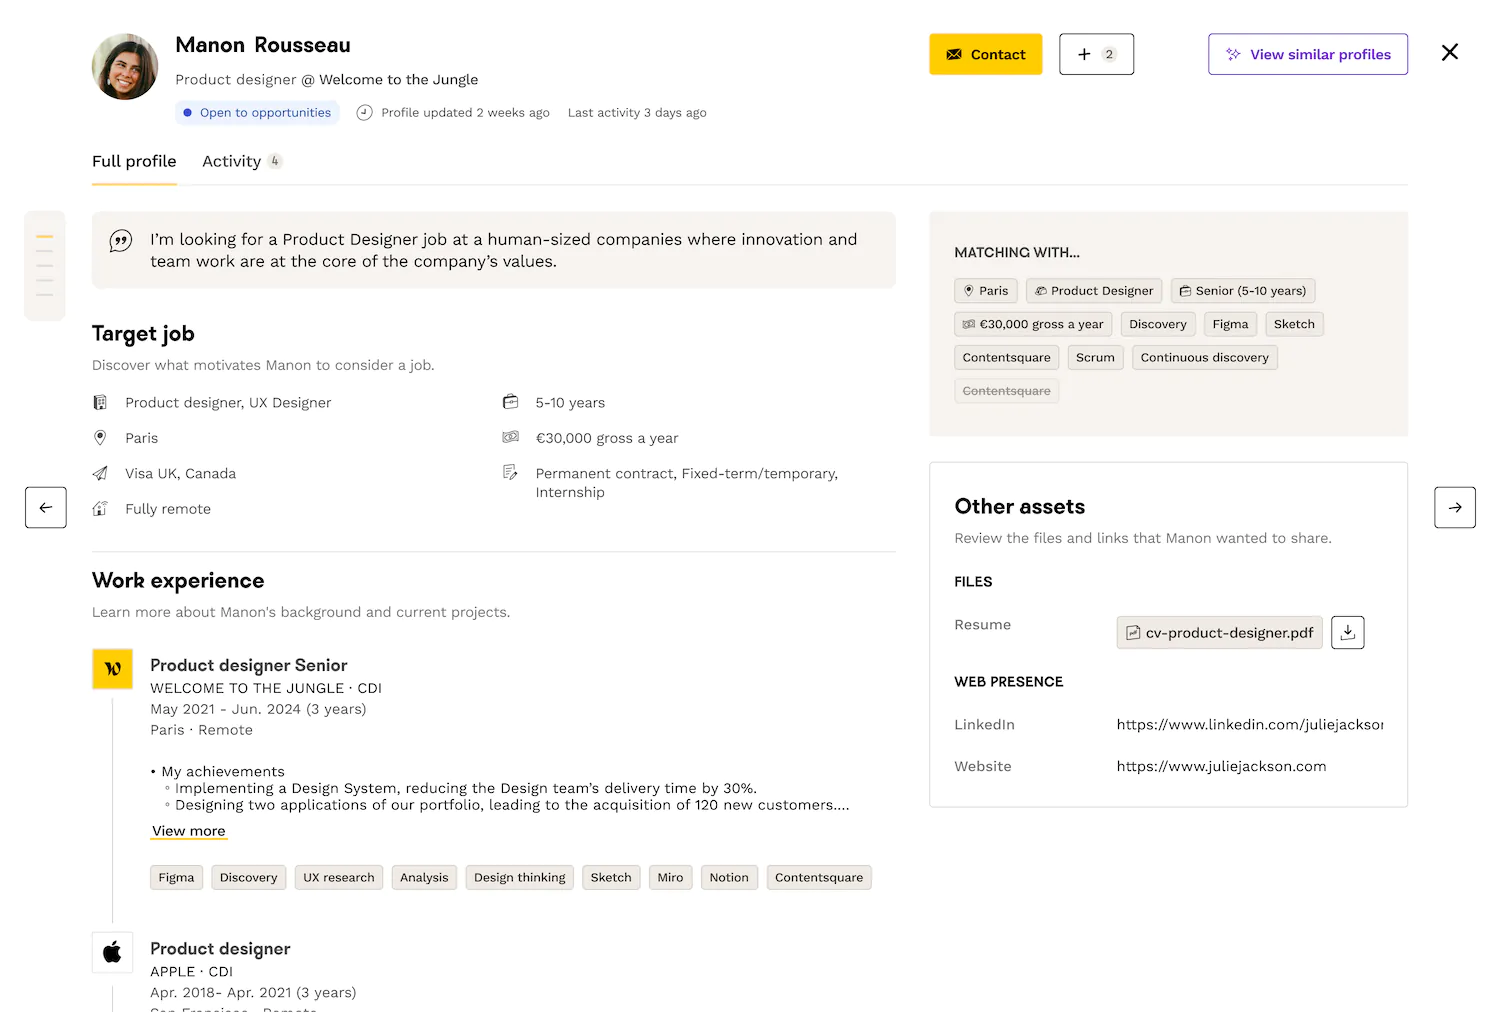The image size is (1500, 1015).
Task: Click the Continuous discovery matching tag
Action: [x=1204, y=357]
